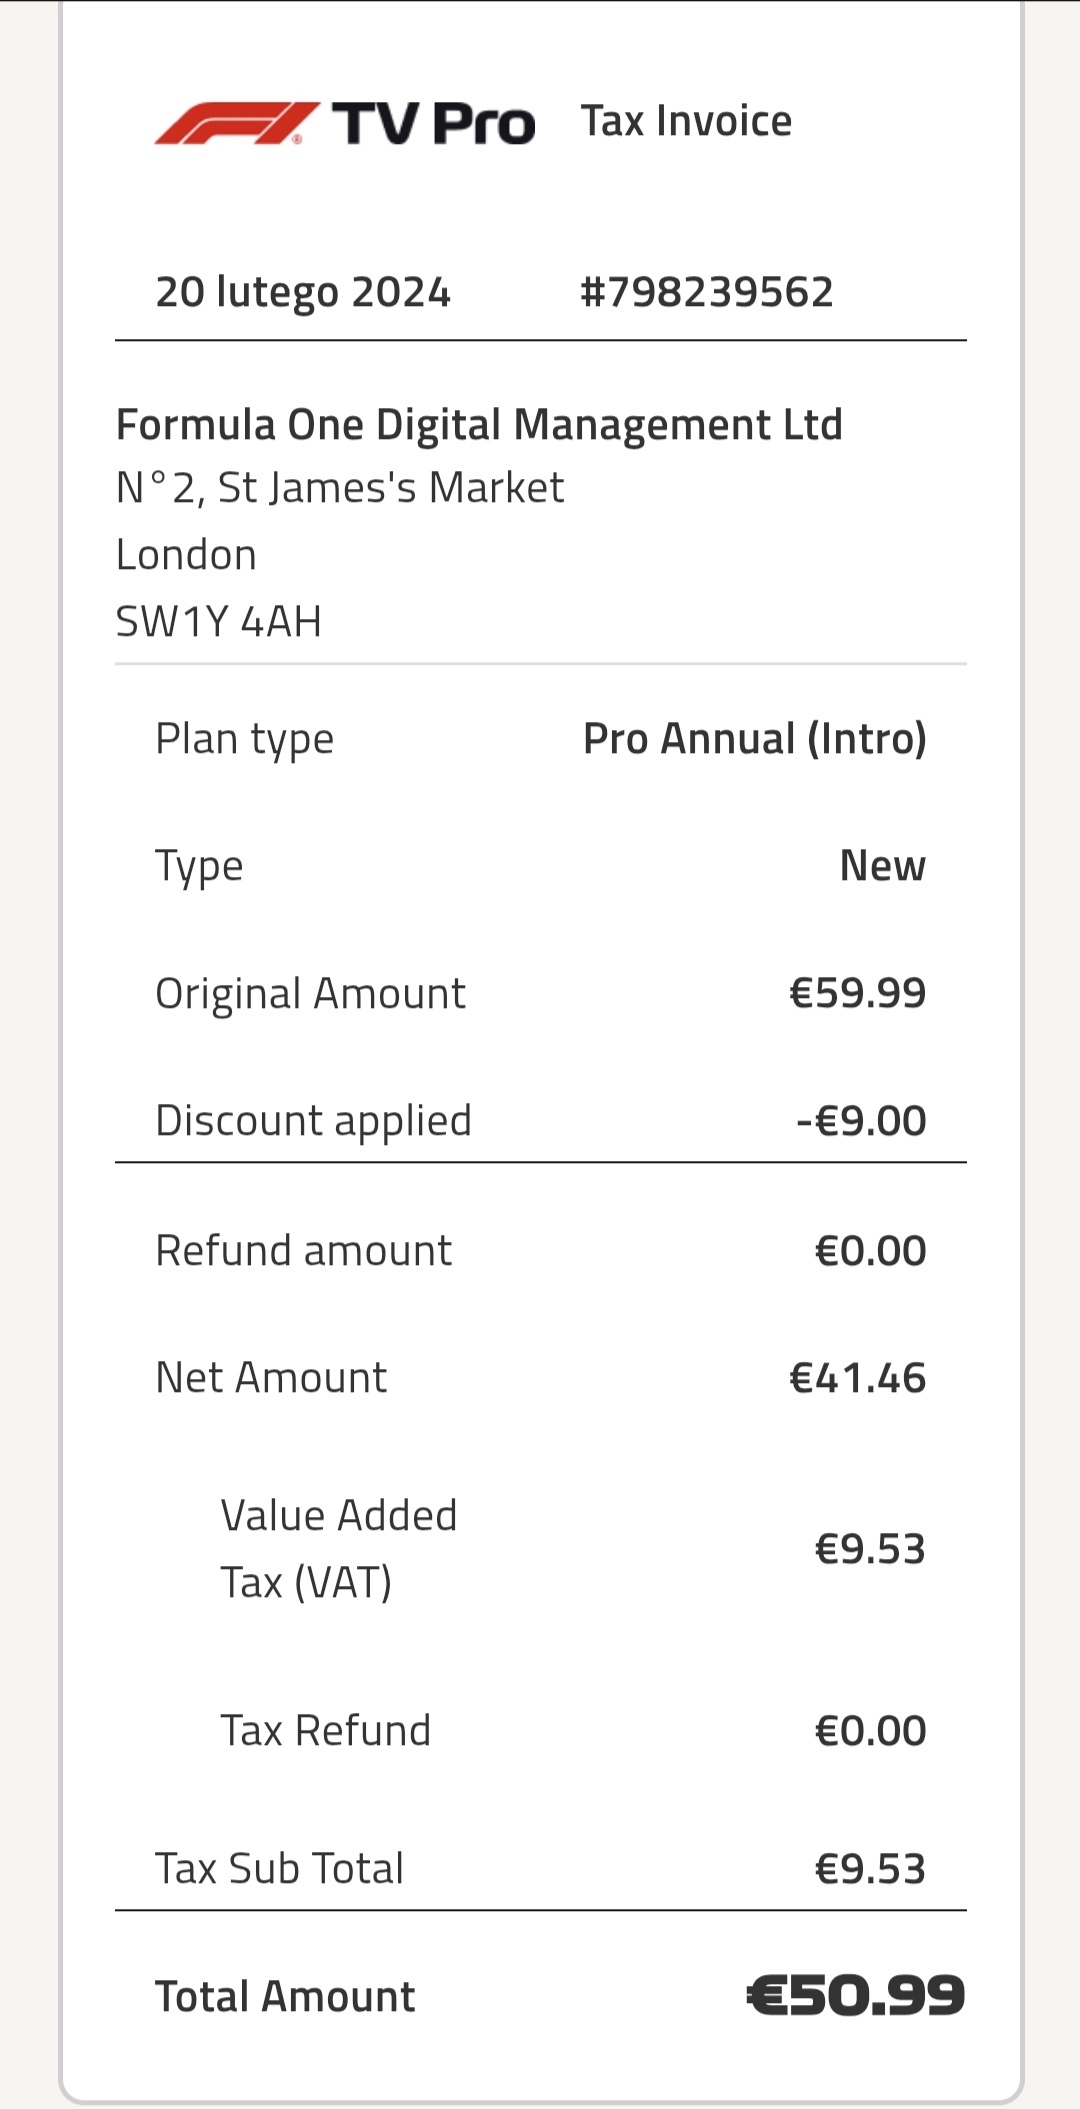Click Formula One Digital Management Ltd
The height and width of the screenshot is (2109, 1080).
[x=479, y=425]
